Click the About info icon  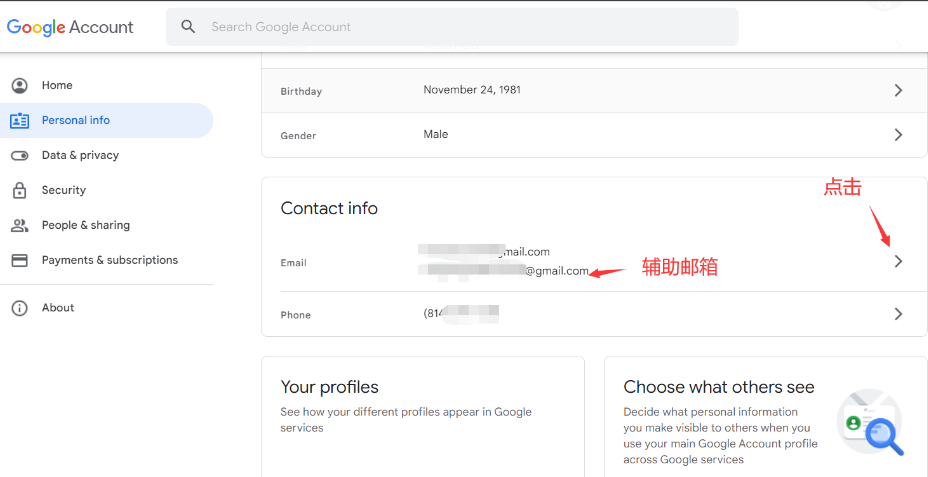click(19, 308)
